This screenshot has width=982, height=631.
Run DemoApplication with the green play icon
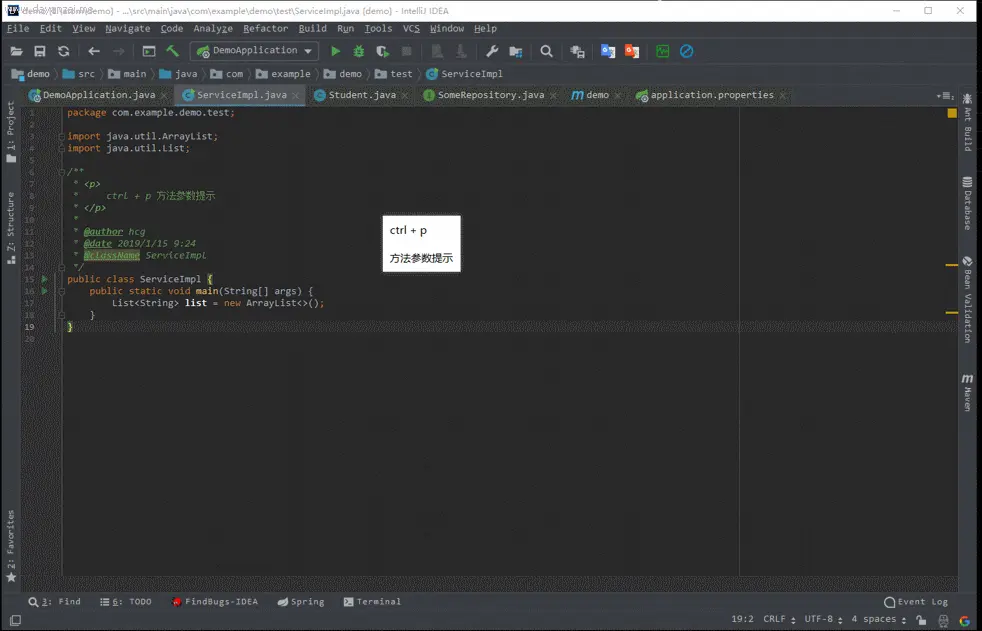pyautogui.click(x=336, y=51)
